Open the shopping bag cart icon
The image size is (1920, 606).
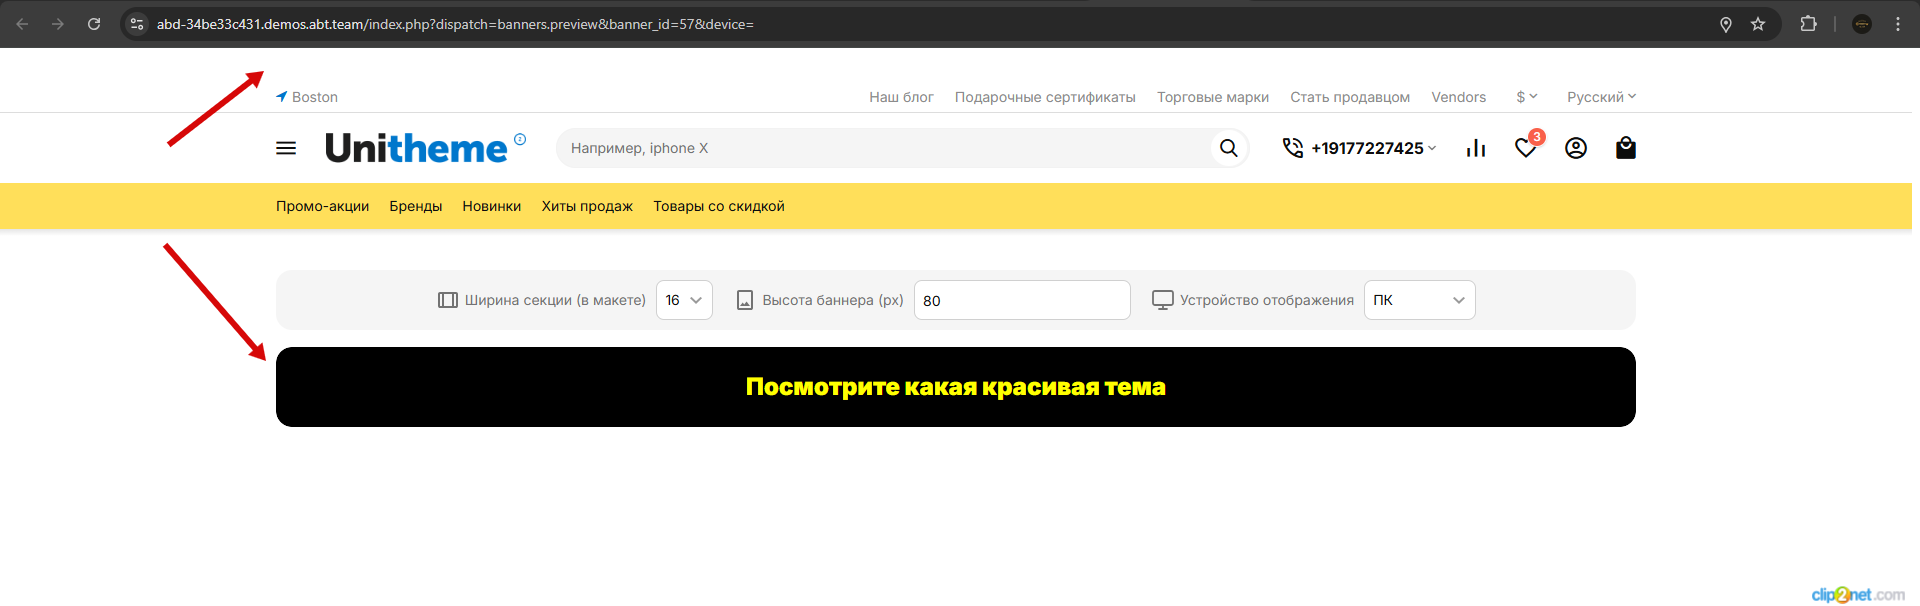pyautogui.click(x=1626, y=148)
